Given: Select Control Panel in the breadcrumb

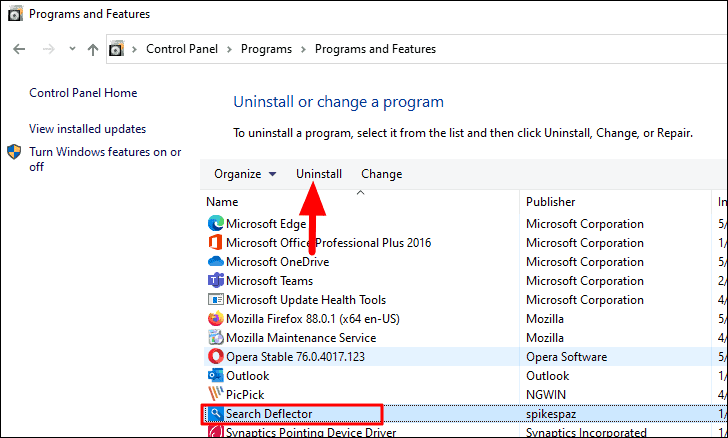Looking at the screenshot, I should [182, 49].
